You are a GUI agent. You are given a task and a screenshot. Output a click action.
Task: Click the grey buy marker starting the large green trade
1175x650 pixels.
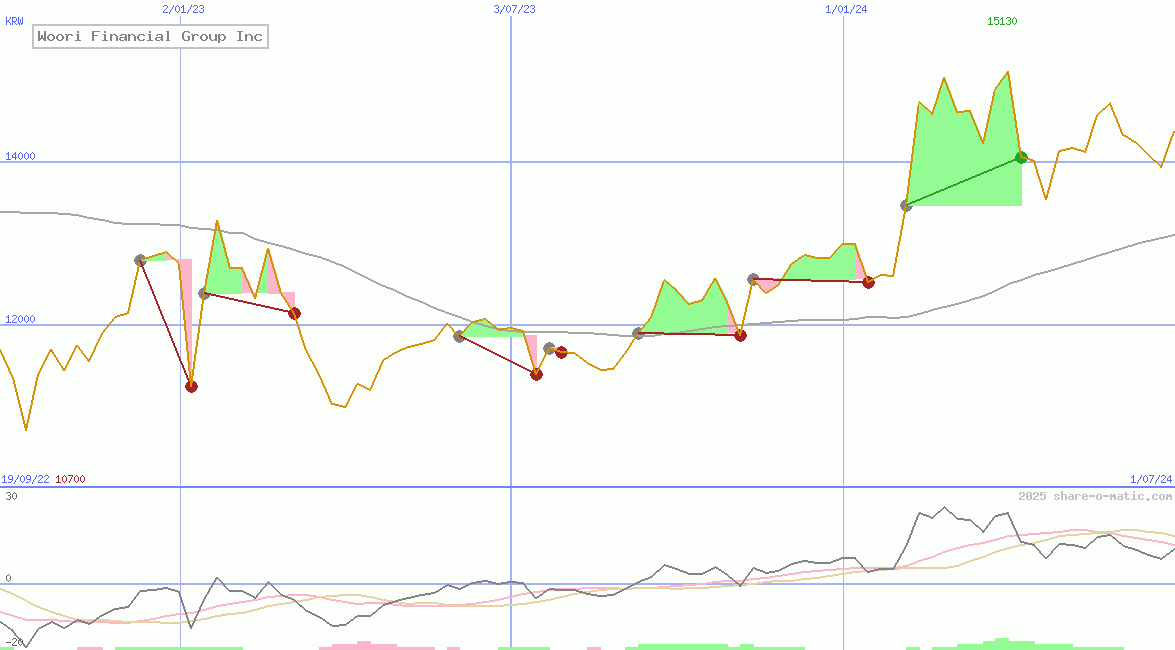coord(906,205)
